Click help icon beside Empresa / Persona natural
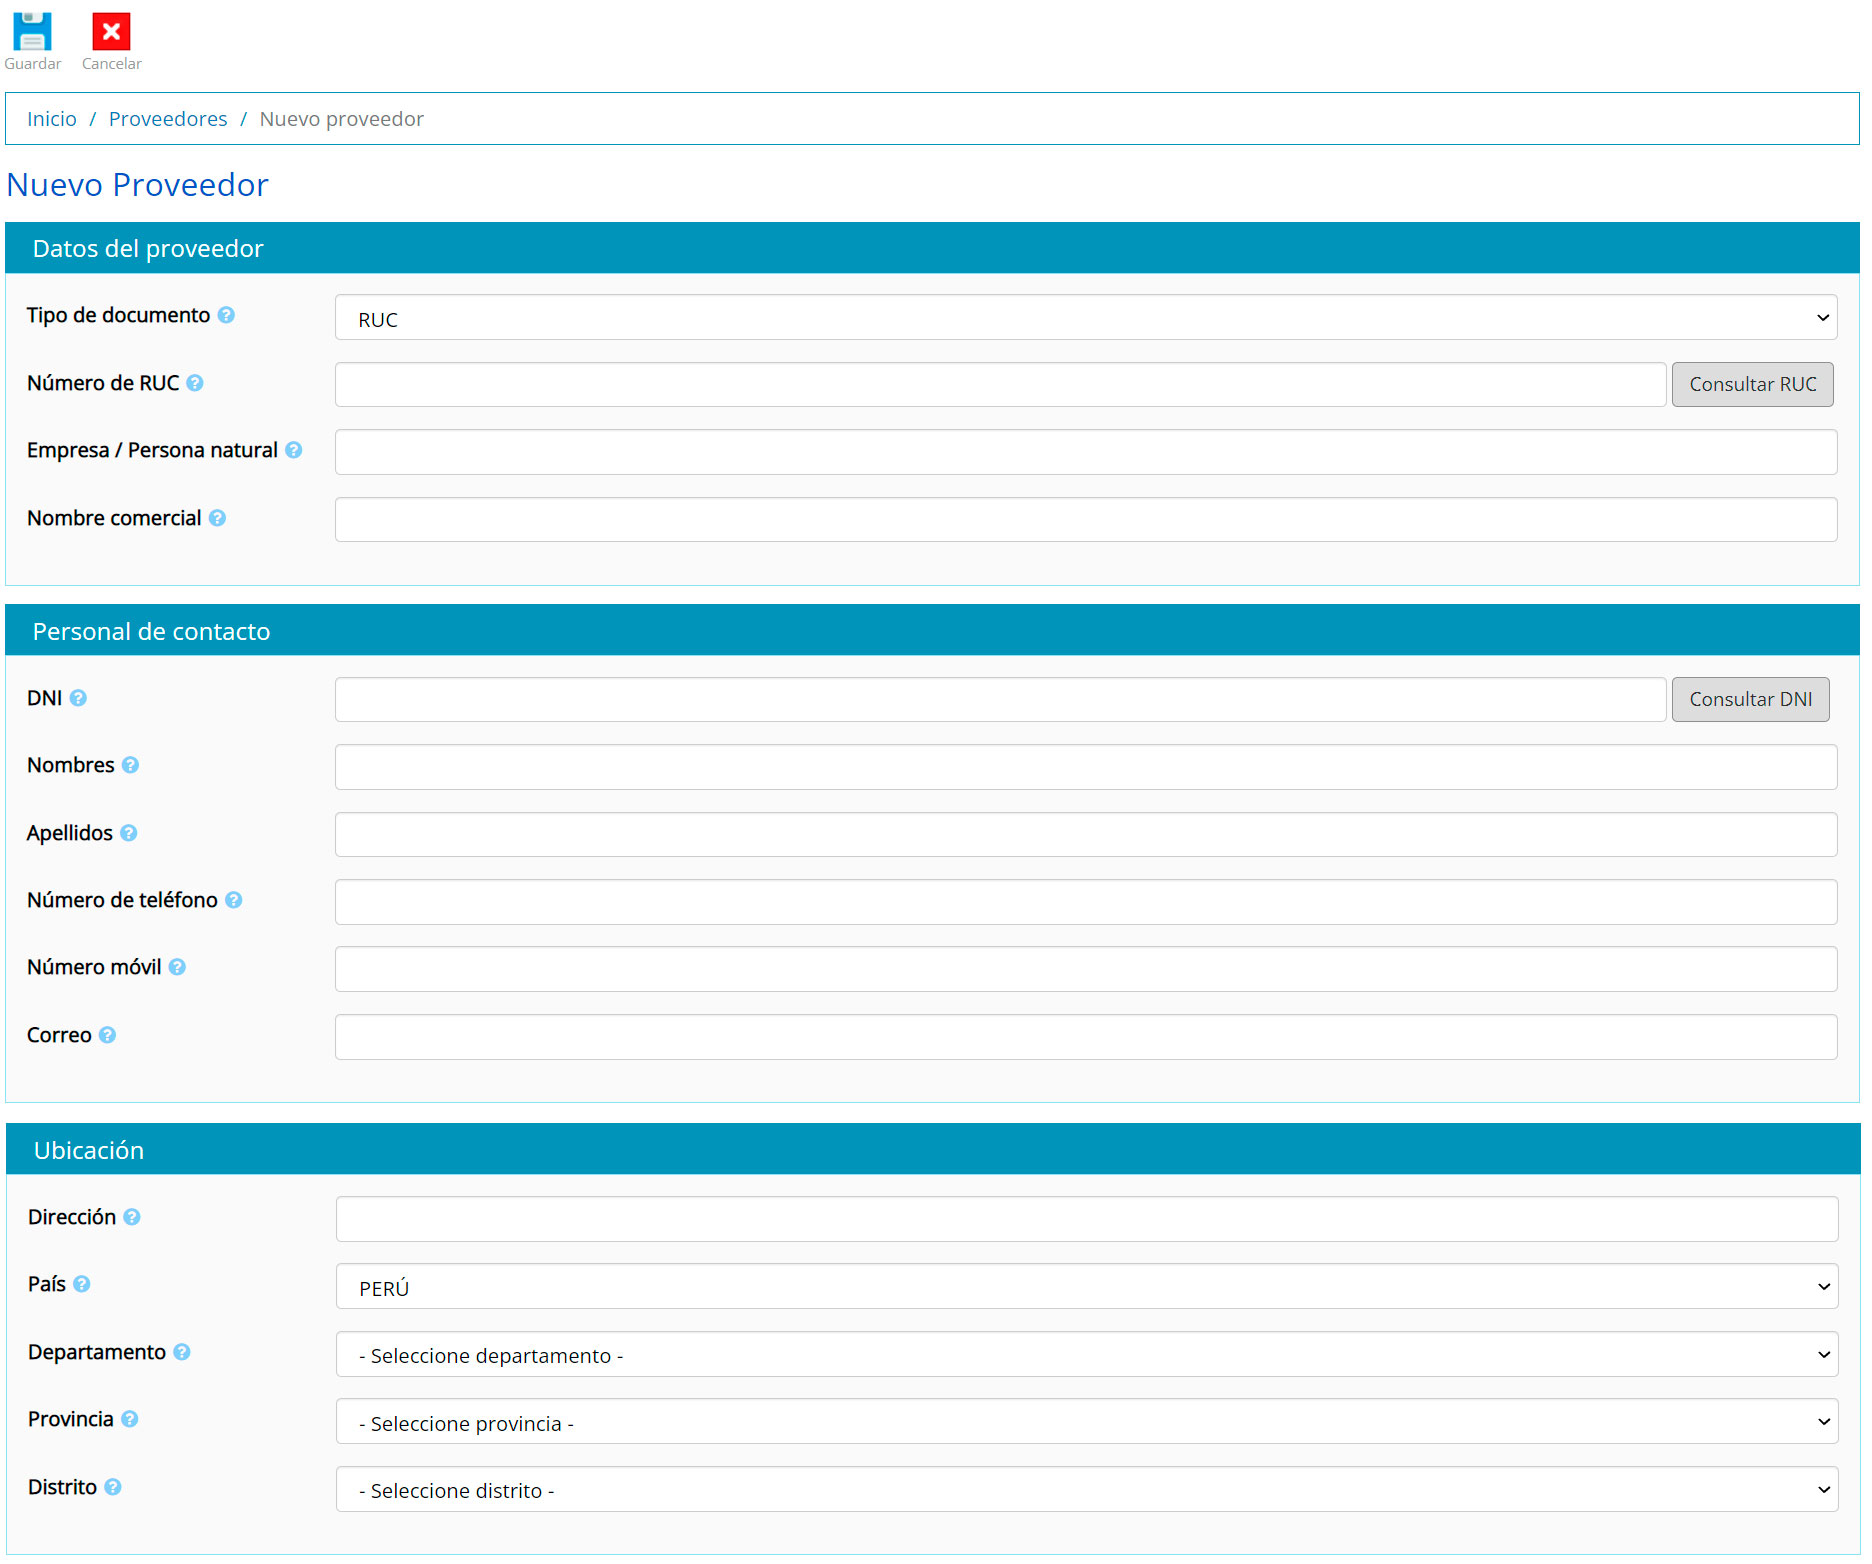The width and height of the screenshot is (1872, 1564). pos(293,450)
